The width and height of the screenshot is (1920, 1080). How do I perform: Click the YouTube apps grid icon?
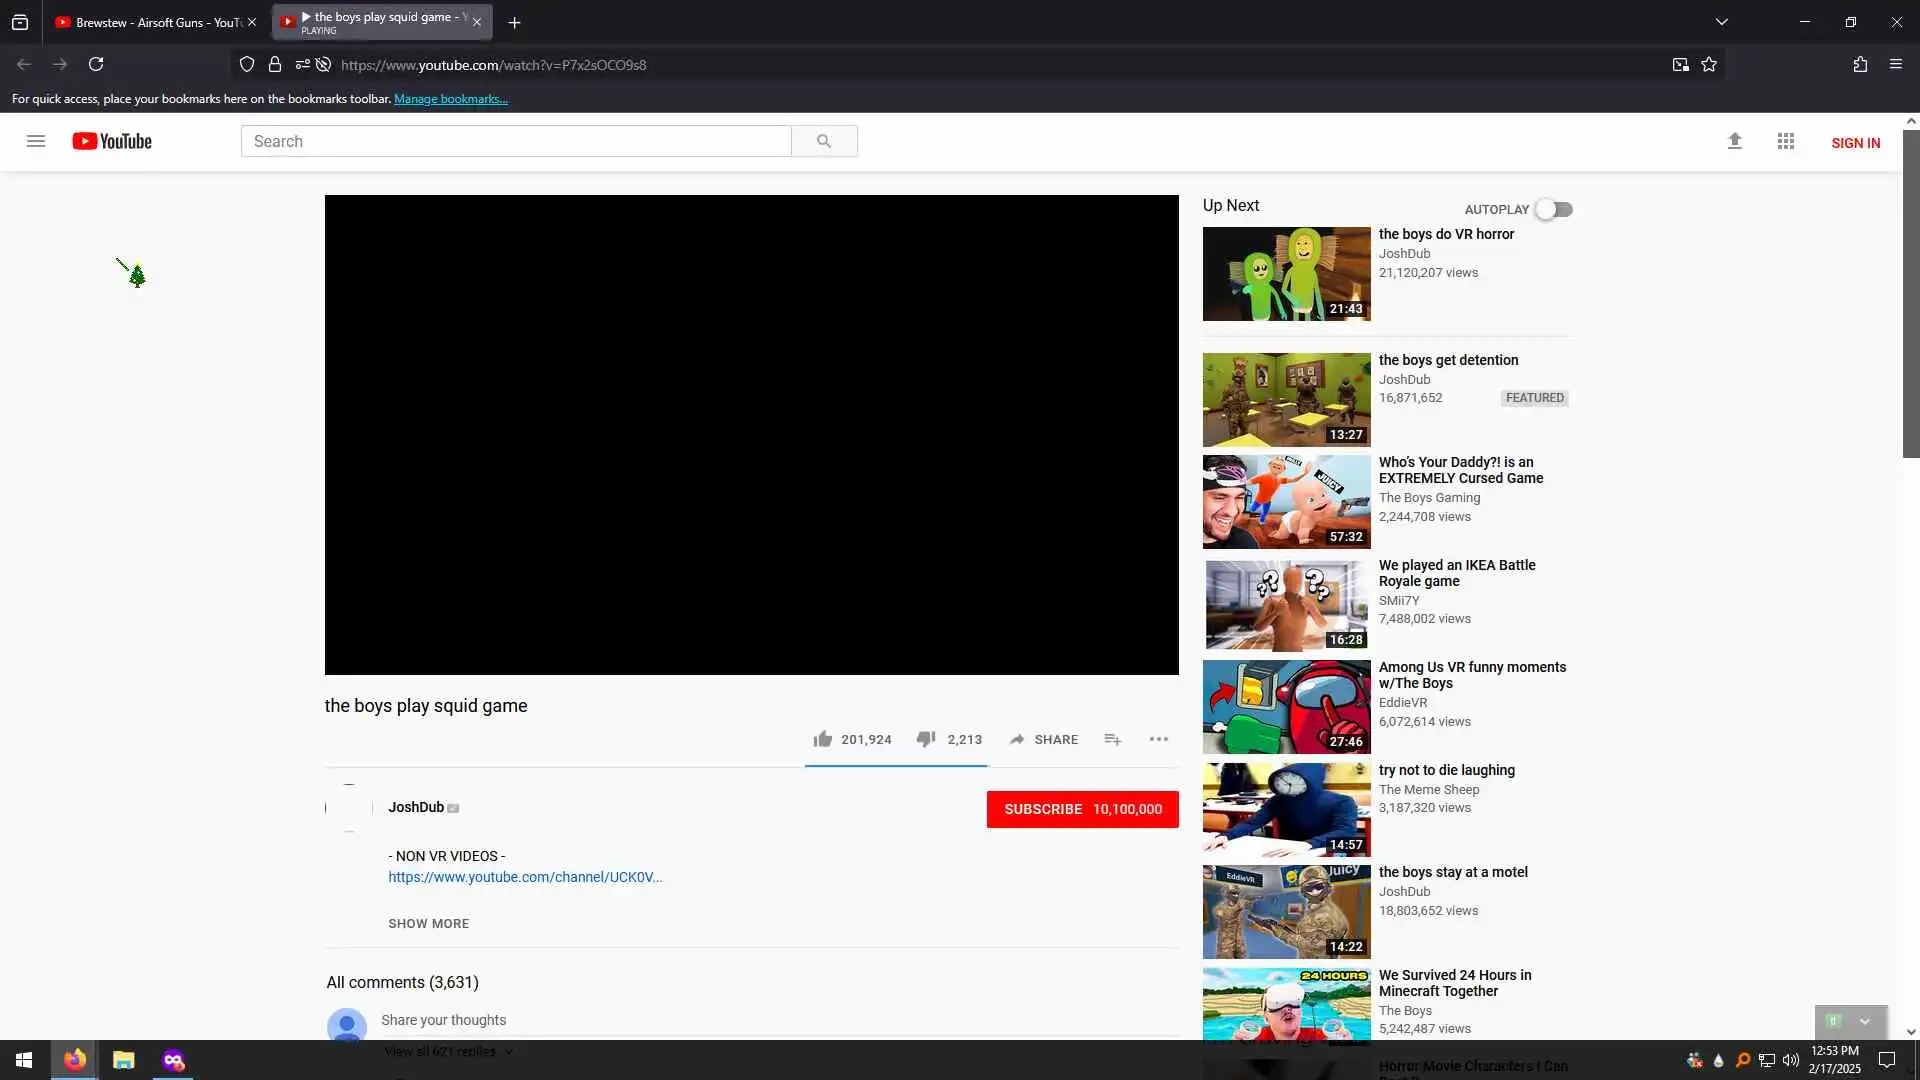[1785, 142]
